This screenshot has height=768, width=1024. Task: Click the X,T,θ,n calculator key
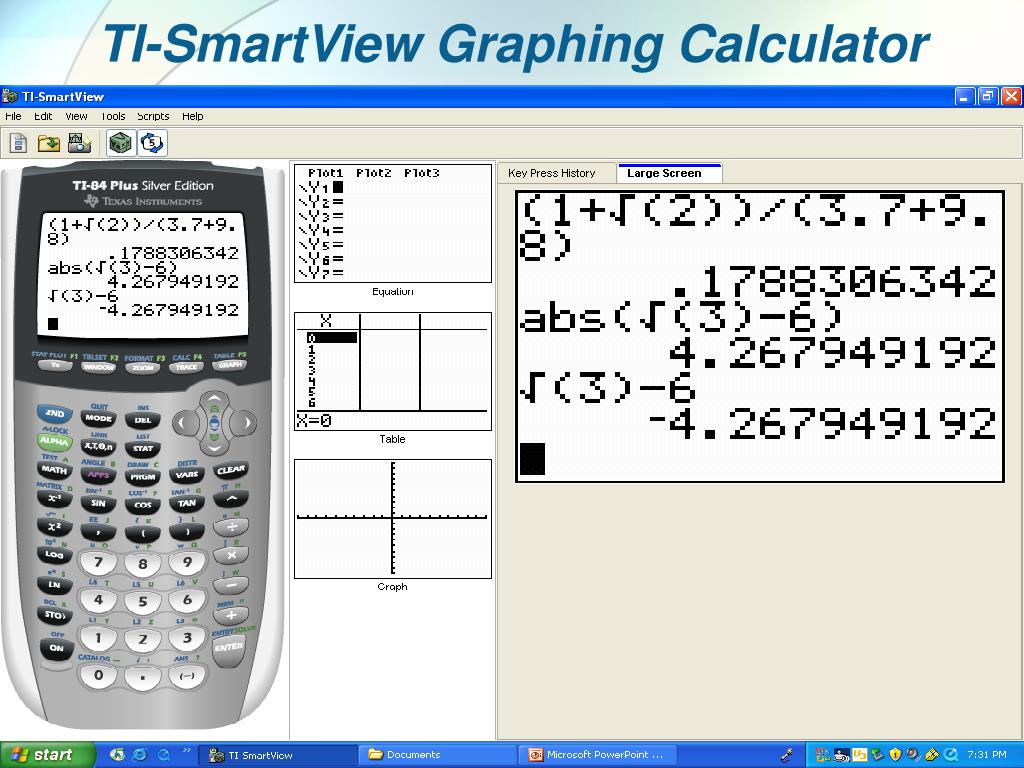click(99, 447)
